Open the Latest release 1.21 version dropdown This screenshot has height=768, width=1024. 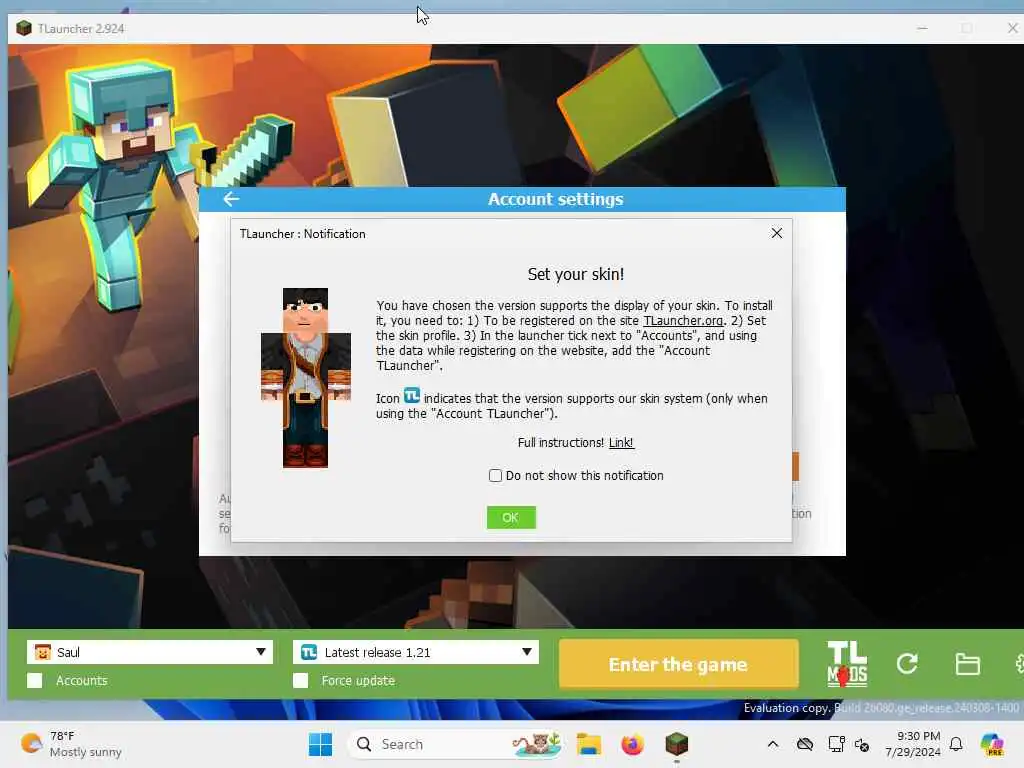pos(415,652)
